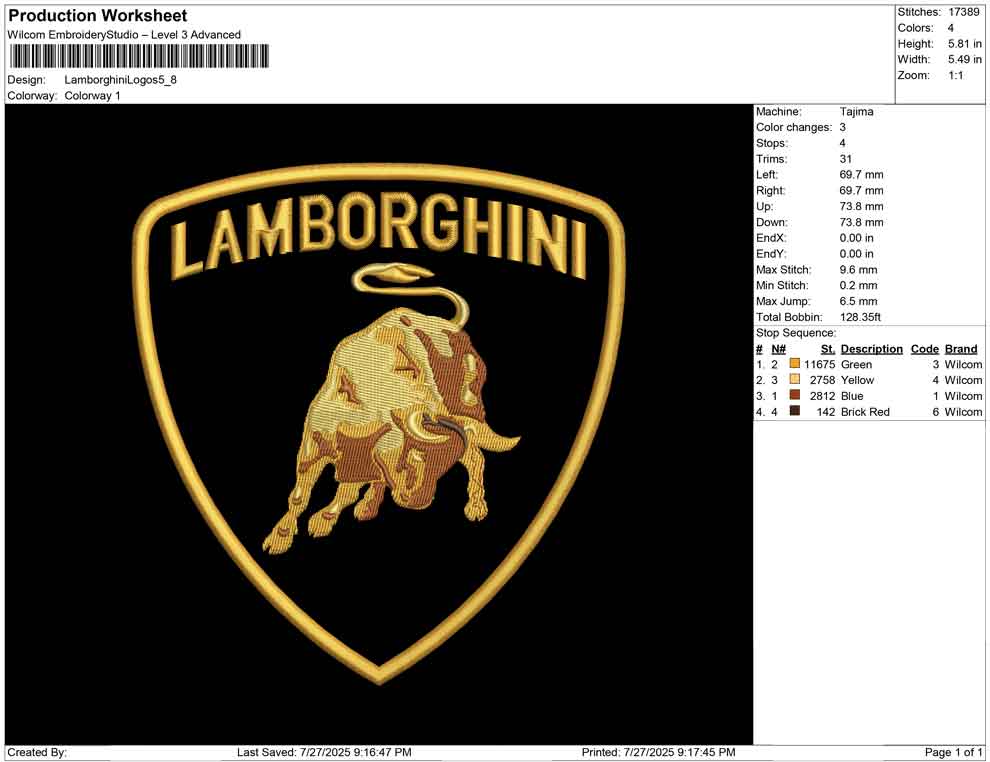Click the 'Color changes:' label
The height and width of the screenshot is (762, 990).
coord(794,128)
